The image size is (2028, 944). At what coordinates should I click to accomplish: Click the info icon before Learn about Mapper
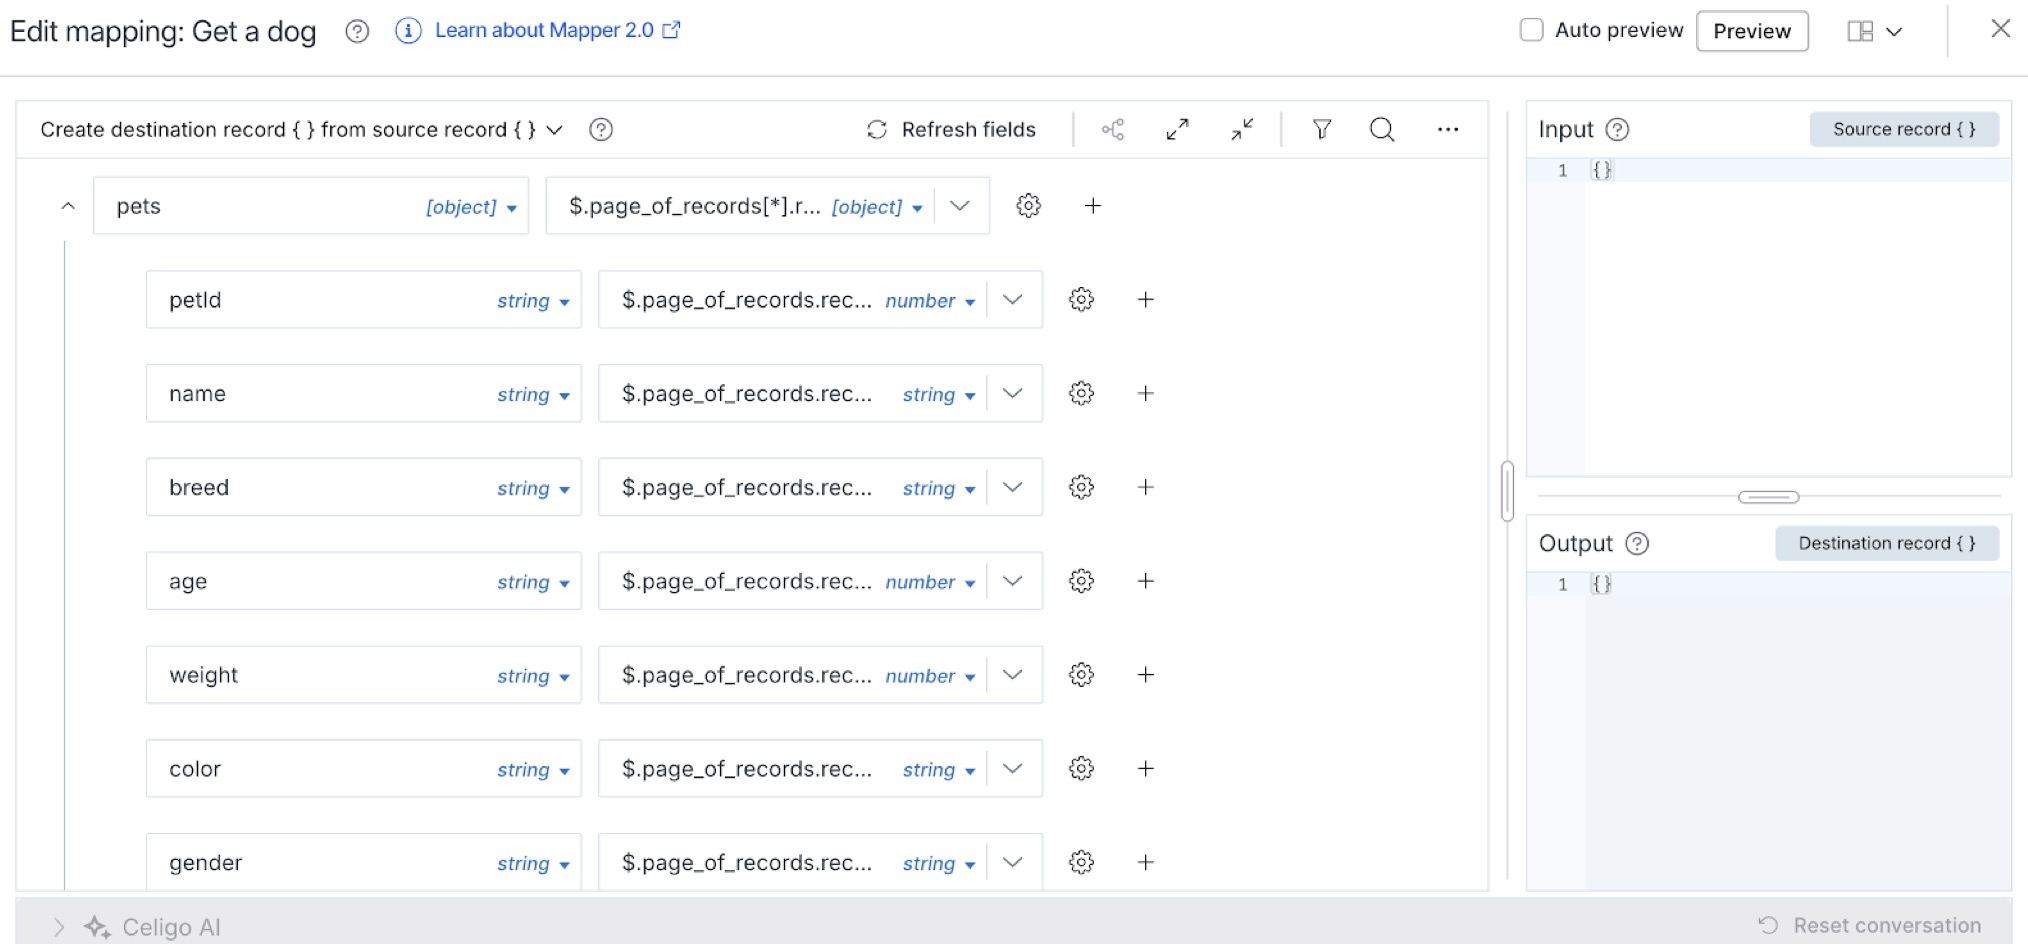(x=408, y=31)
